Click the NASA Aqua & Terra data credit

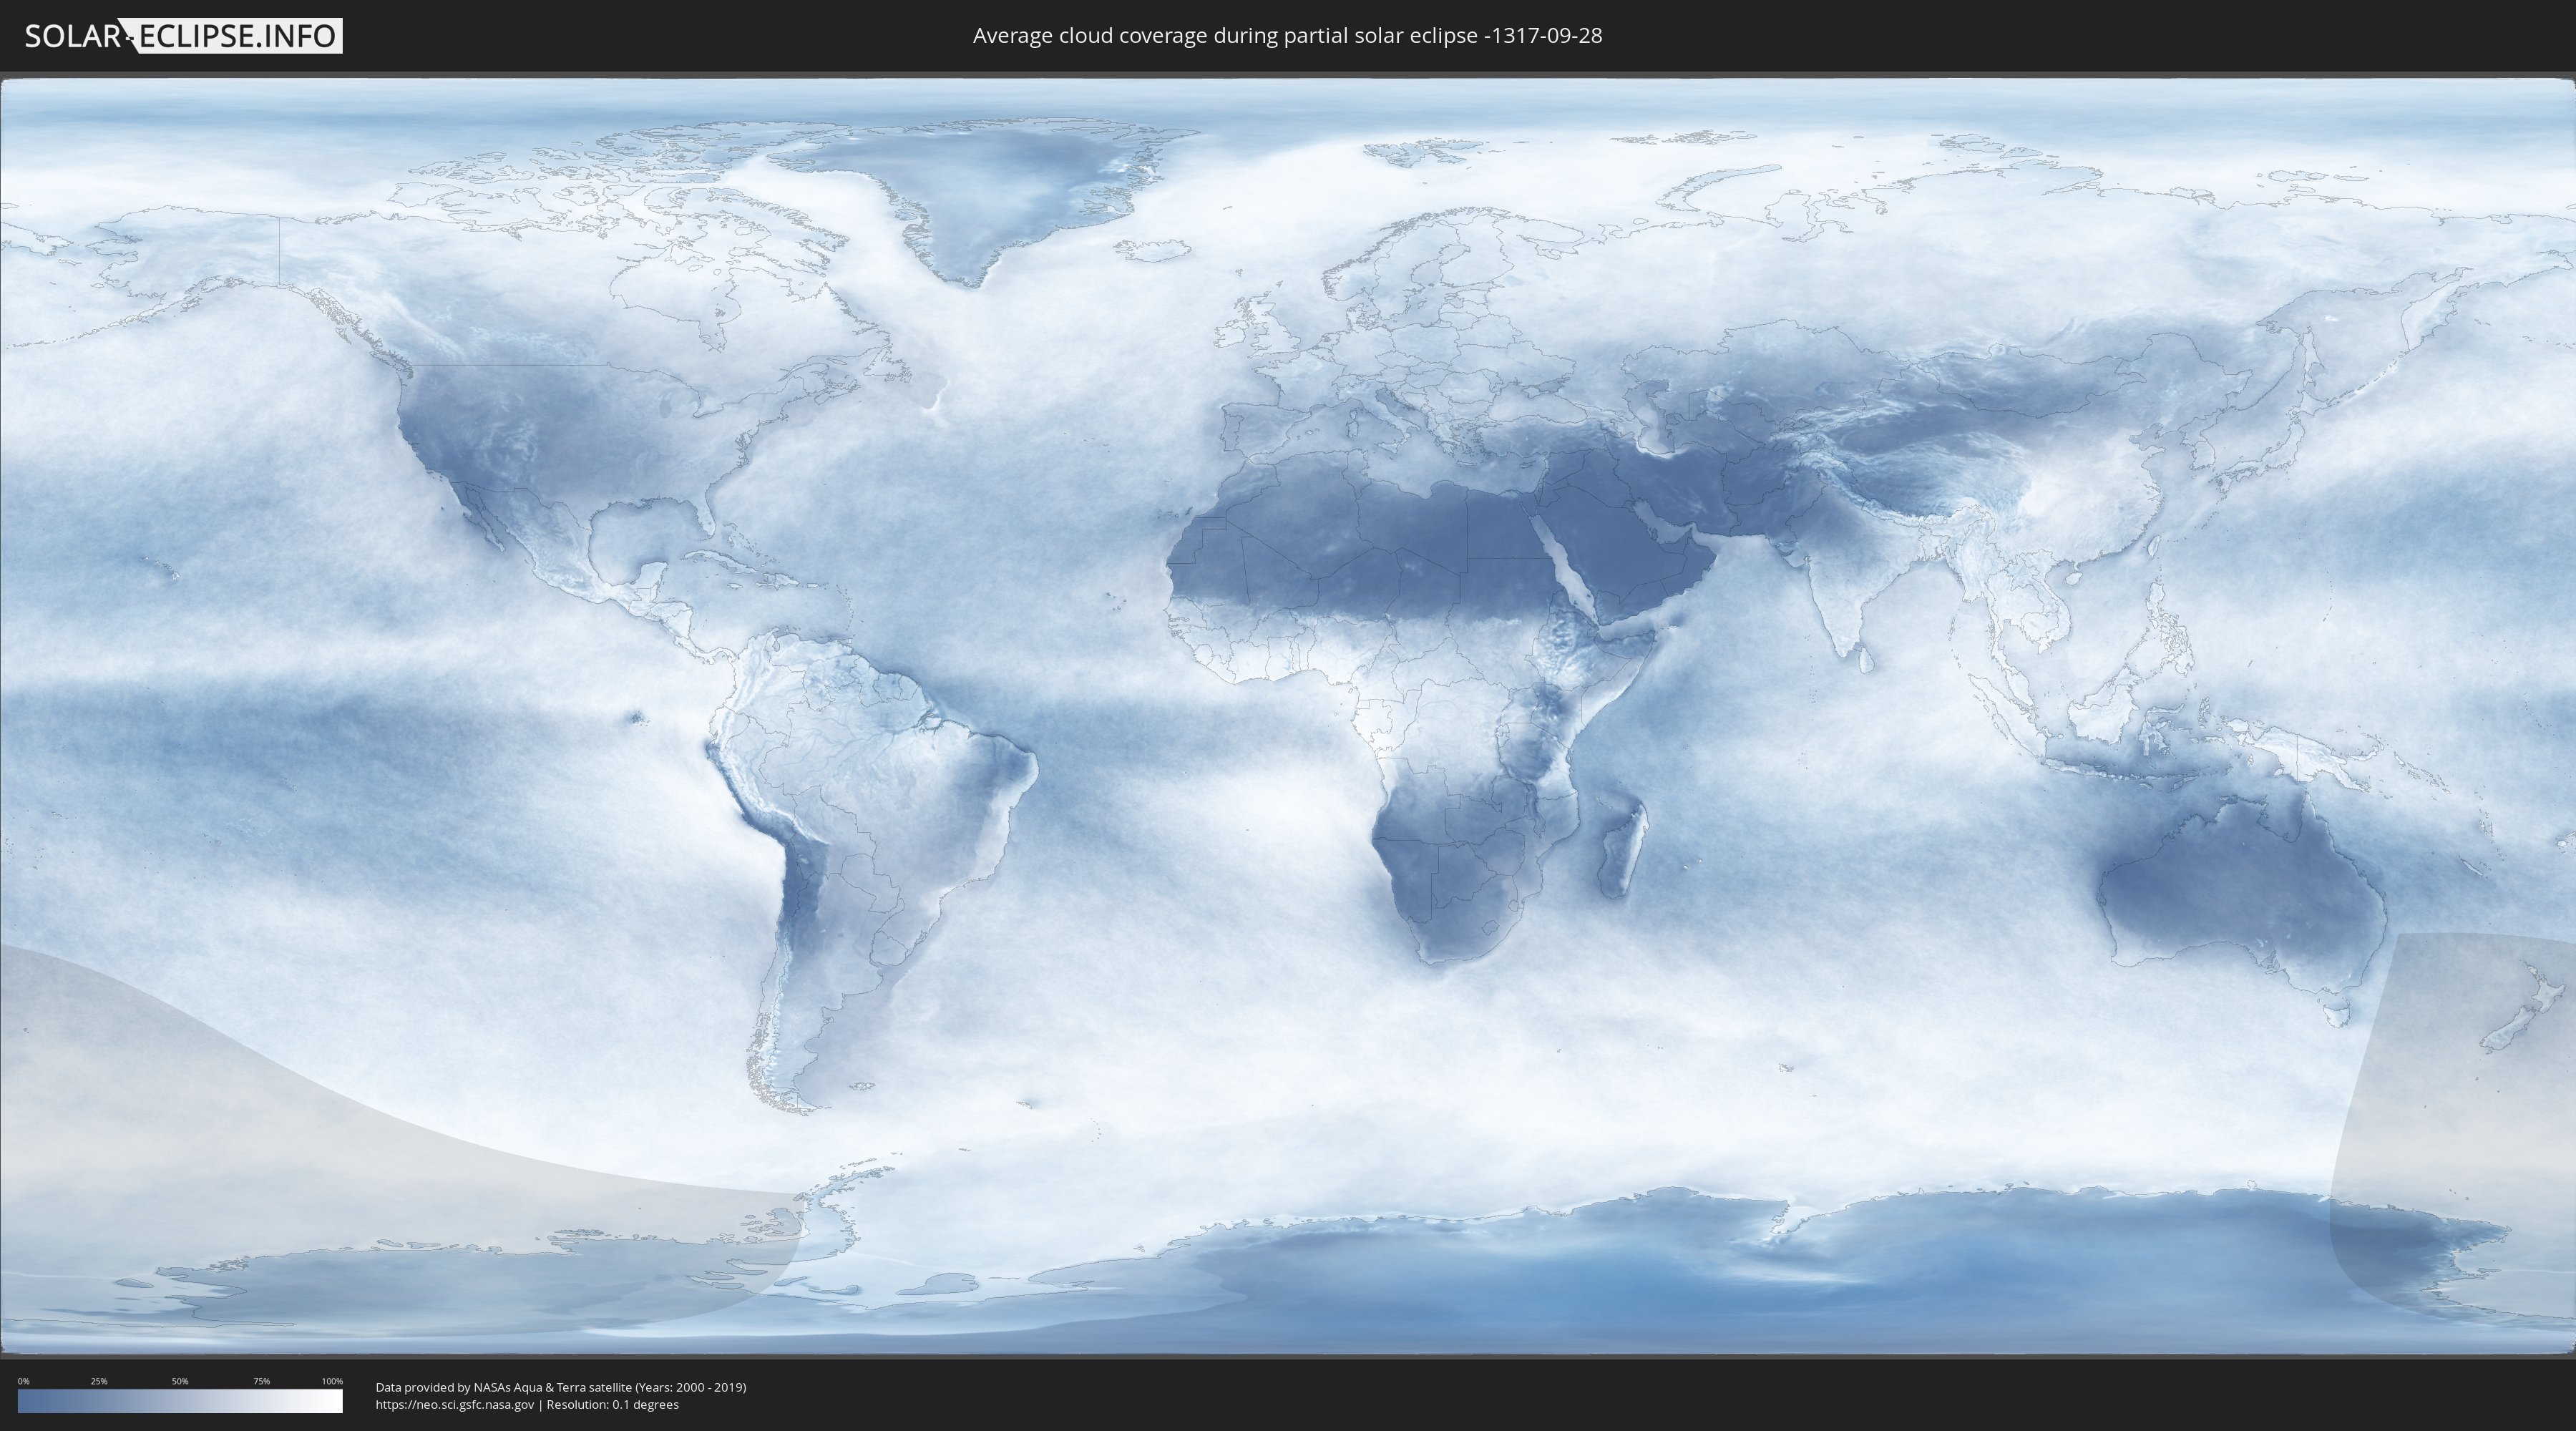561,1387
